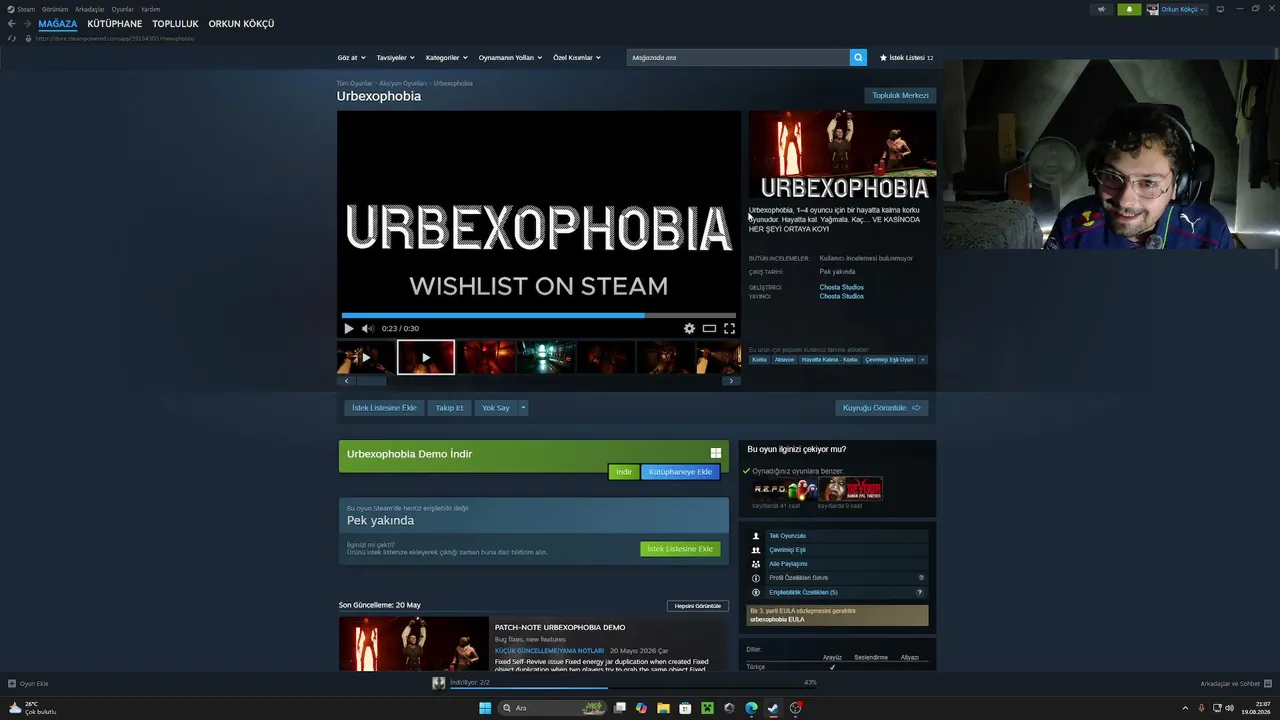Open help for Profil Özellikleri Sınırlı
This screenshot has height=720, width=1280.
click(921, 578)
